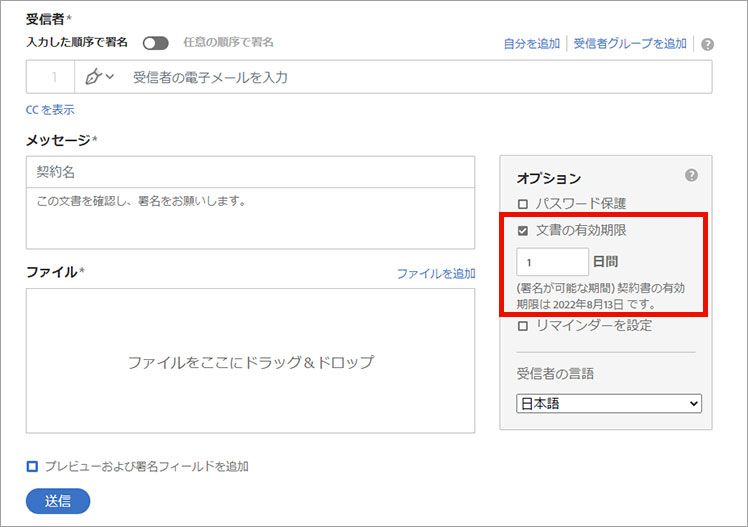Expand the recipient role chevron

tap(110, 77)
